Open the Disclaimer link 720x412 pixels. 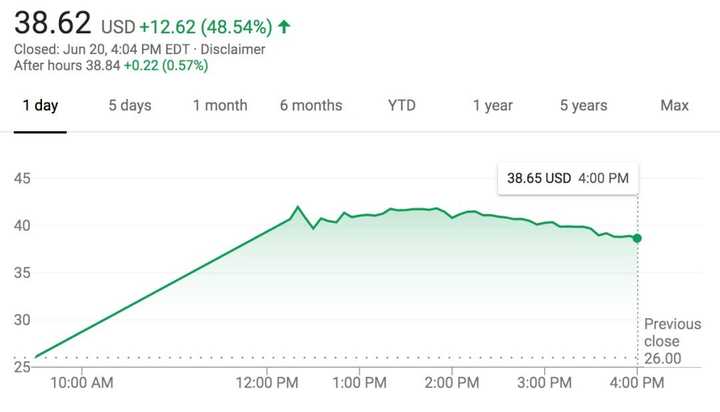click(x=238, y=48)
